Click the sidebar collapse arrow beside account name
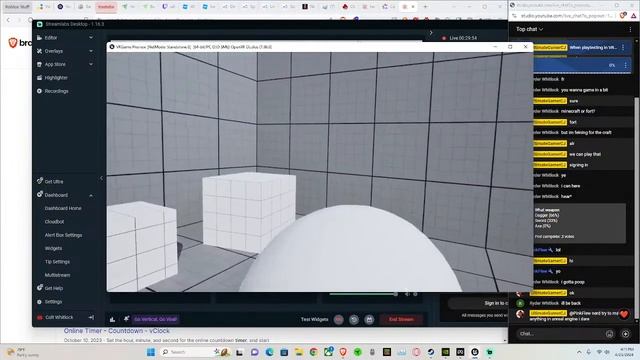Image resolution: width=640 pixels, height=360 pixels. (91, 317)
